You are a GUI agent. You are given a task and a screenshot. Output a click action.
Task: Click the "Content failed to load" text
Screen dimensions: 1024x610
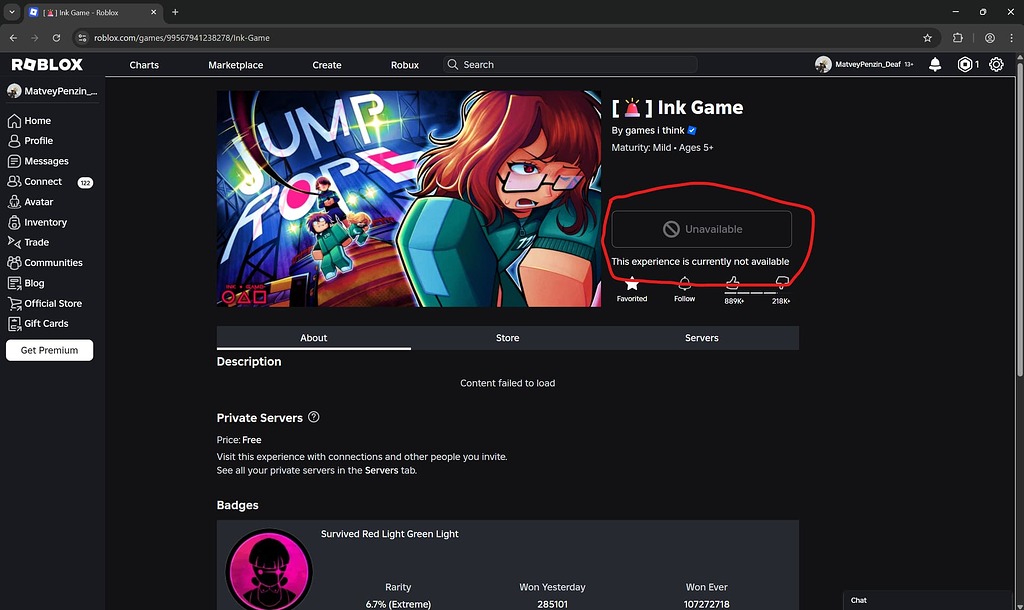[507, 383]
